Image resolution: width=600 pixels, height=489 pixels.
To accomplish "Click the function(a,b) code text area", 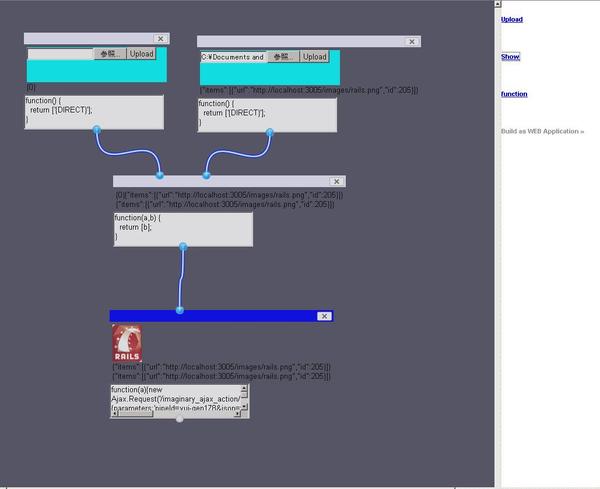I will [182, 228].
